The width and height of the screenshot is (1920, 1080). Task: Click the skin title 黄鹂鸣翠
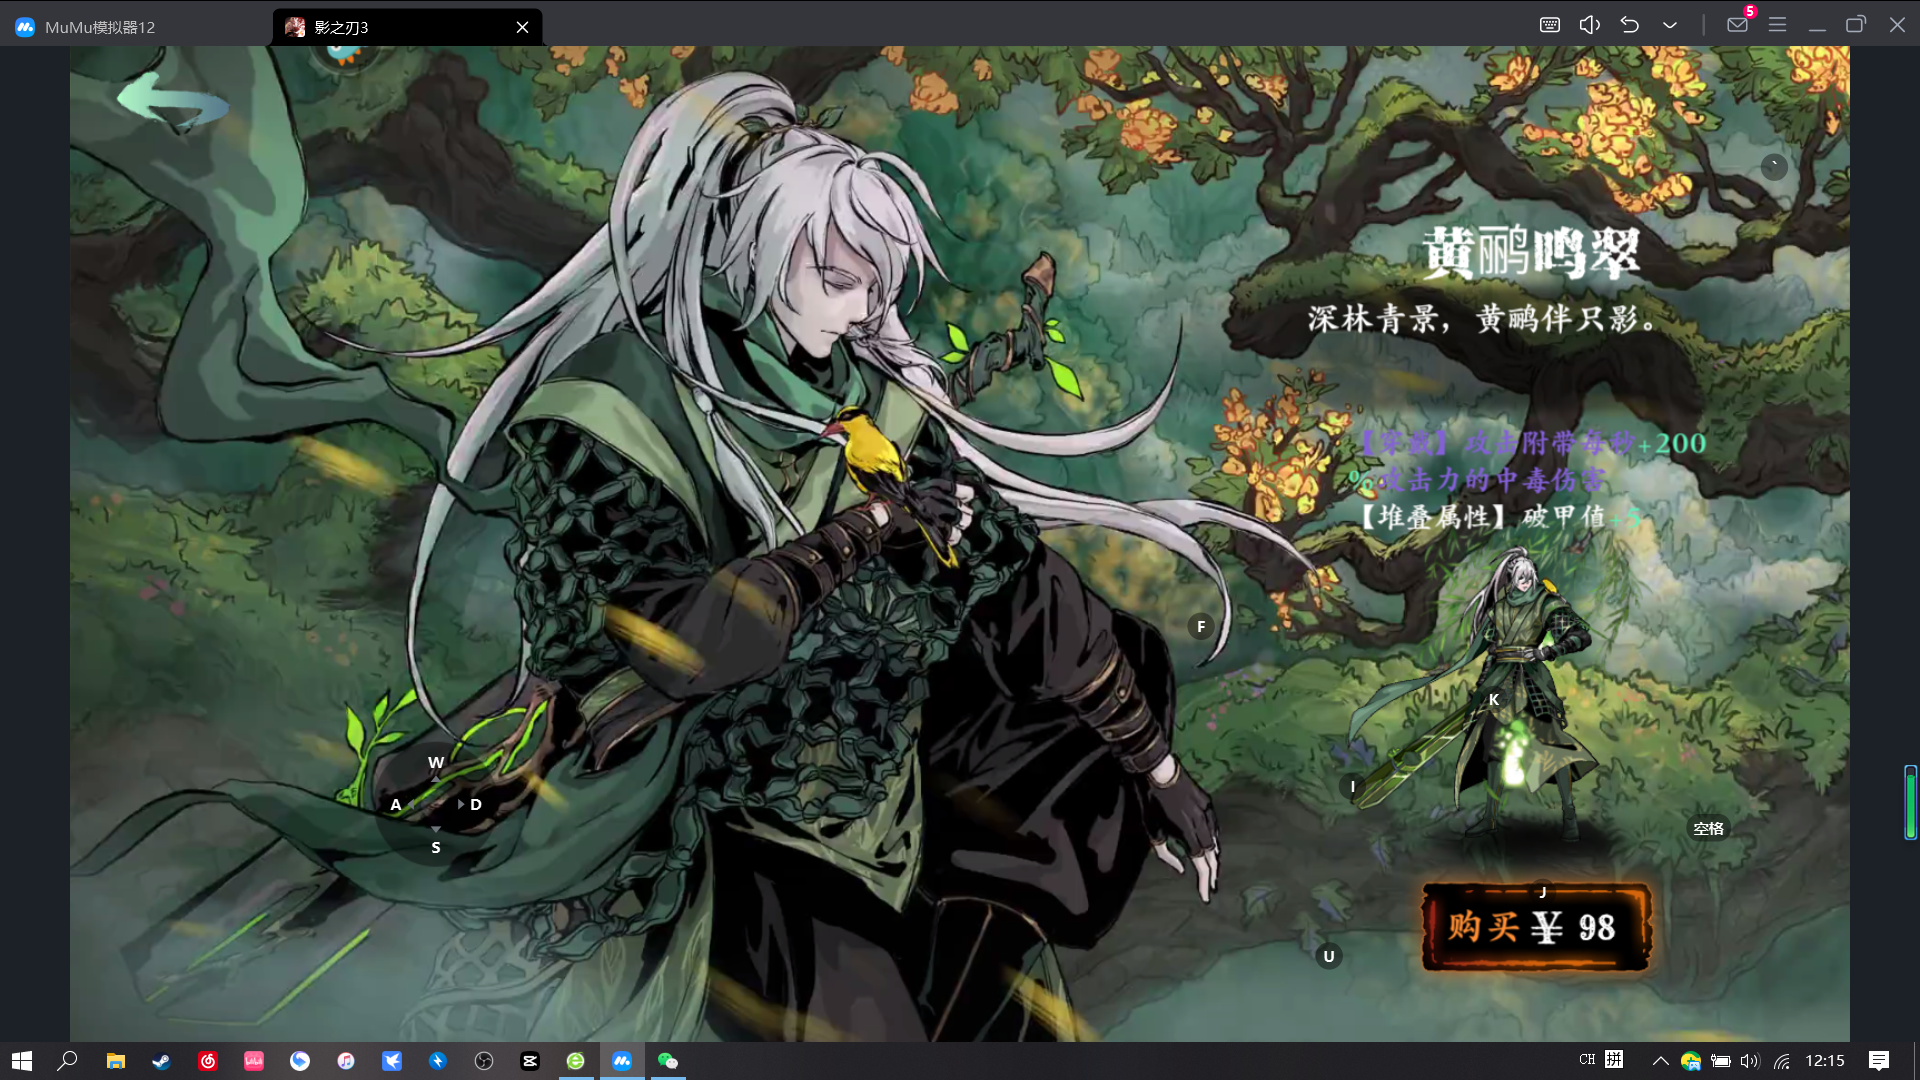click(x=1532, y=252)
